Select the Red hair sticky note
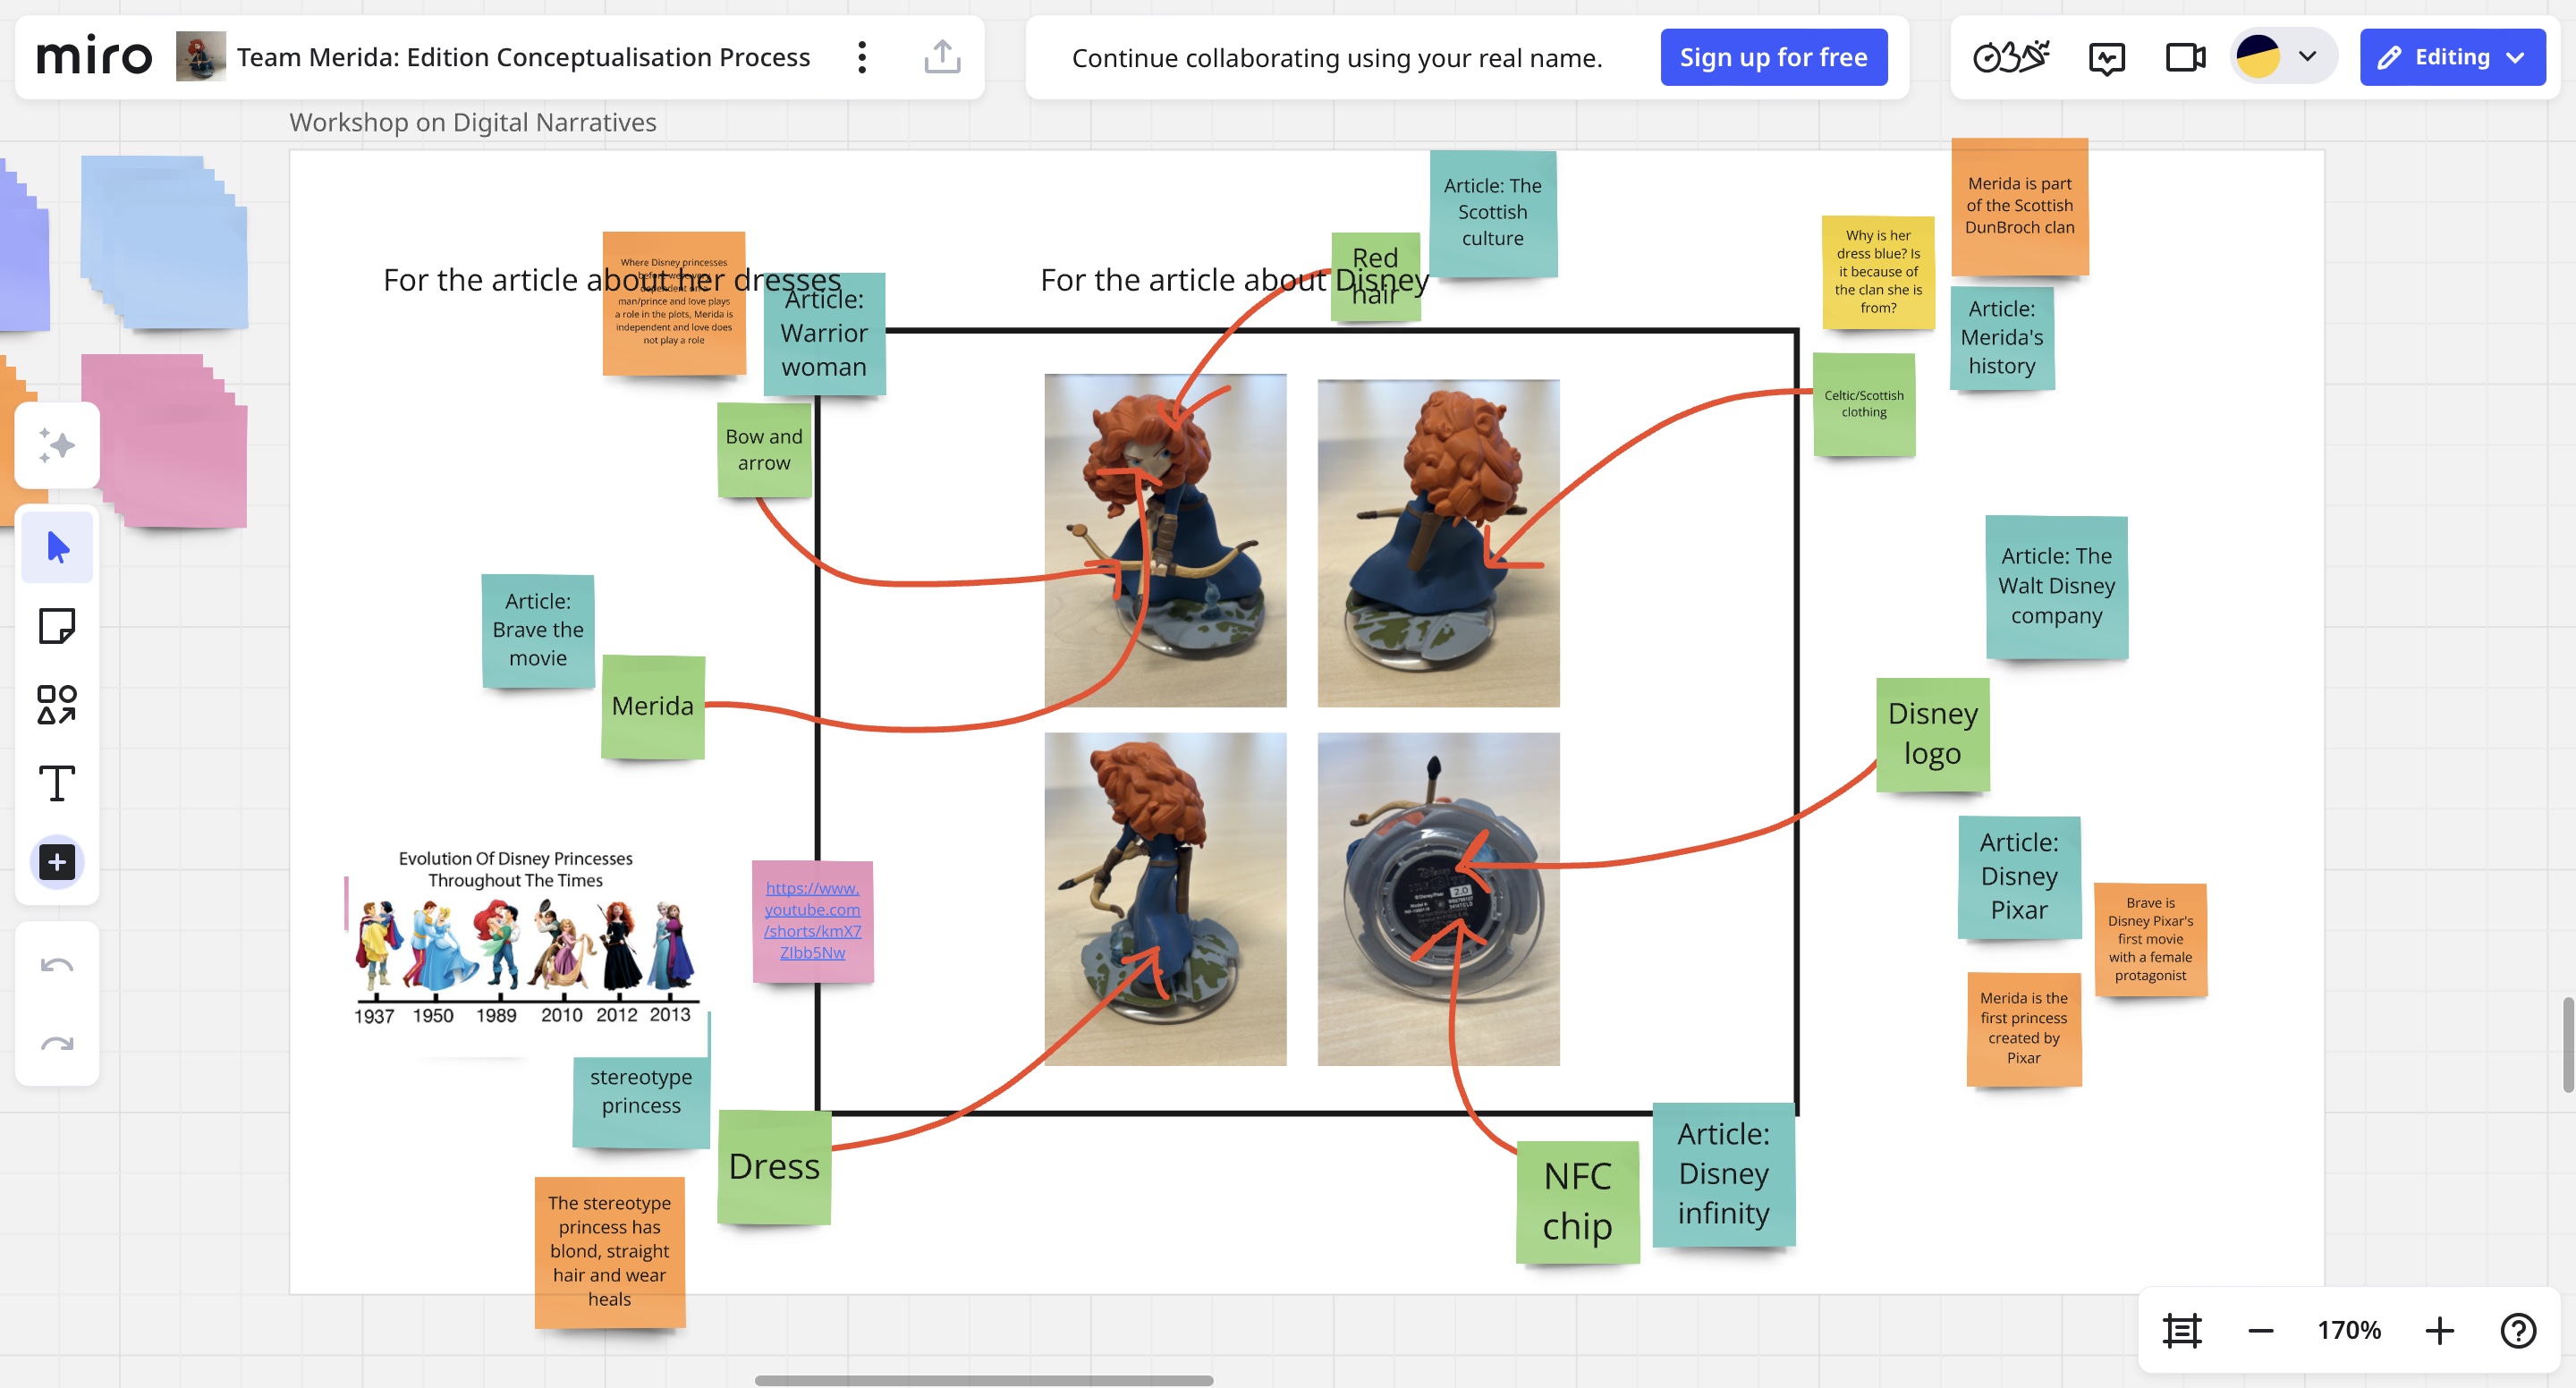The width and height of the screenshot is (2576, 1388). tap(1375, 276)
